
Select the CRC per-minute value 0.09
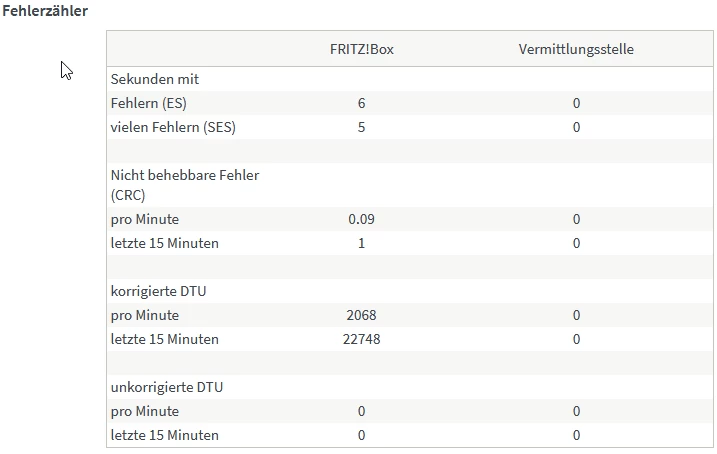[361, 219]
